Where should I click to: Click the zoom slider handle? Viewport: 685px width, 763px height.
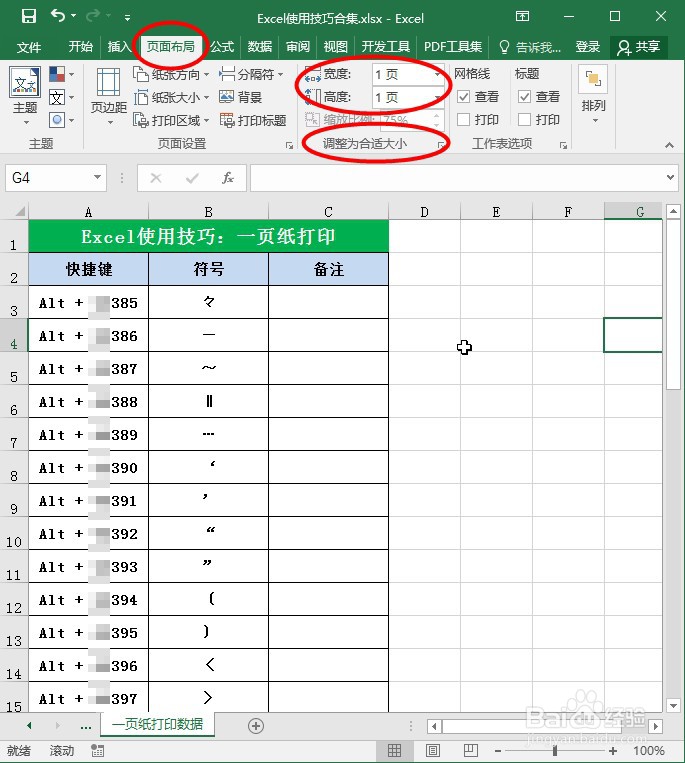[555, 751]
